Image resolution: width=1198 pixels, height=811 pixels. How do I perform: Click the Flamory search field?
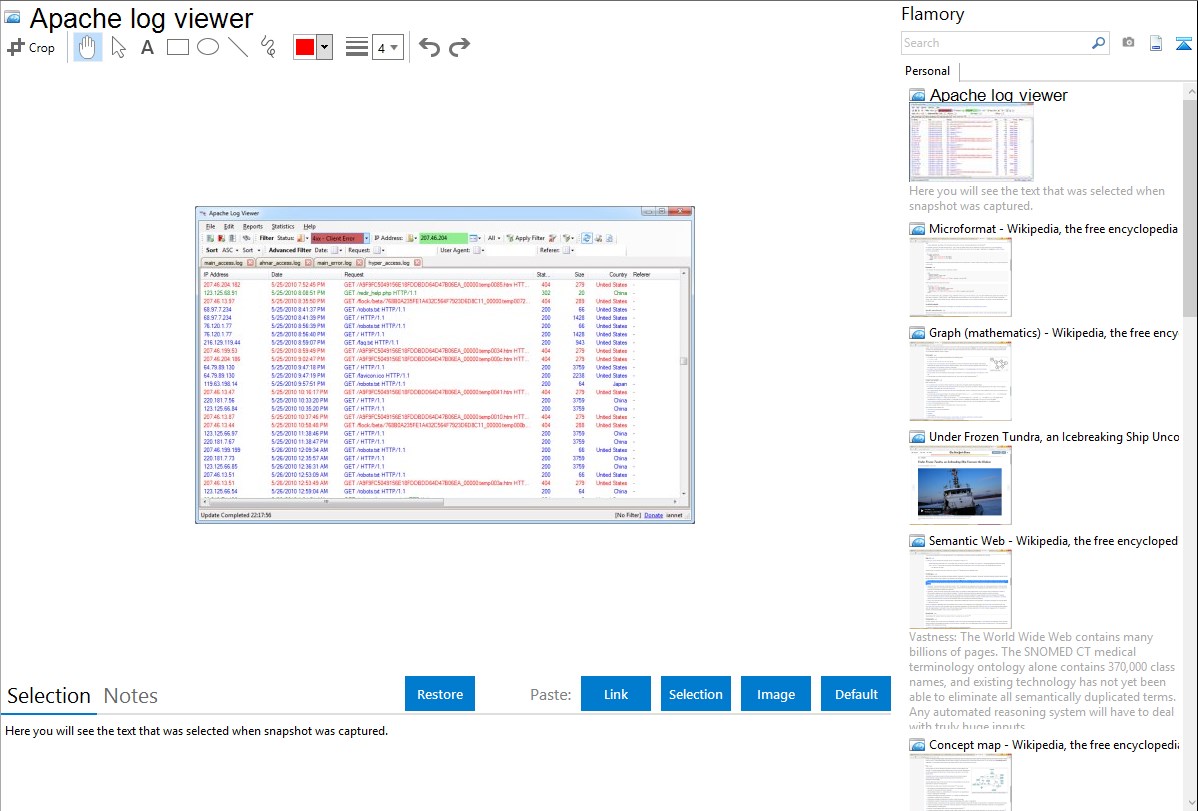coord(995,43)
